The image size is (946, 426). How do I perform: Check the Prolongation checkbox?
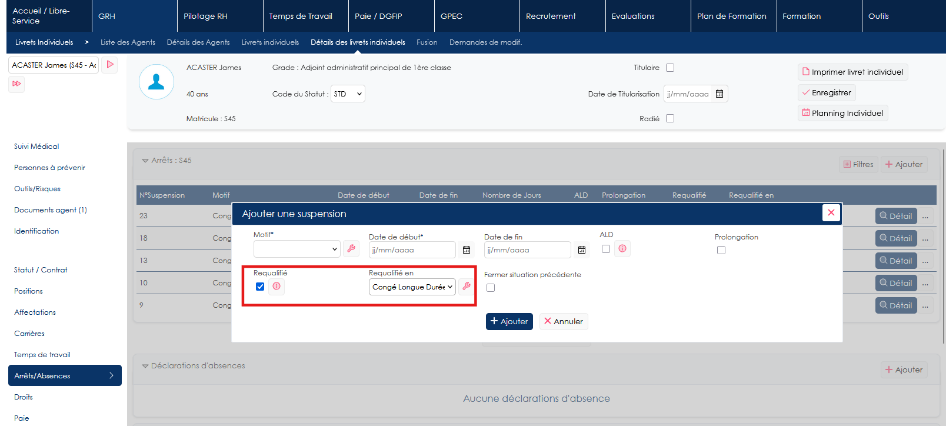pos(721,250)
